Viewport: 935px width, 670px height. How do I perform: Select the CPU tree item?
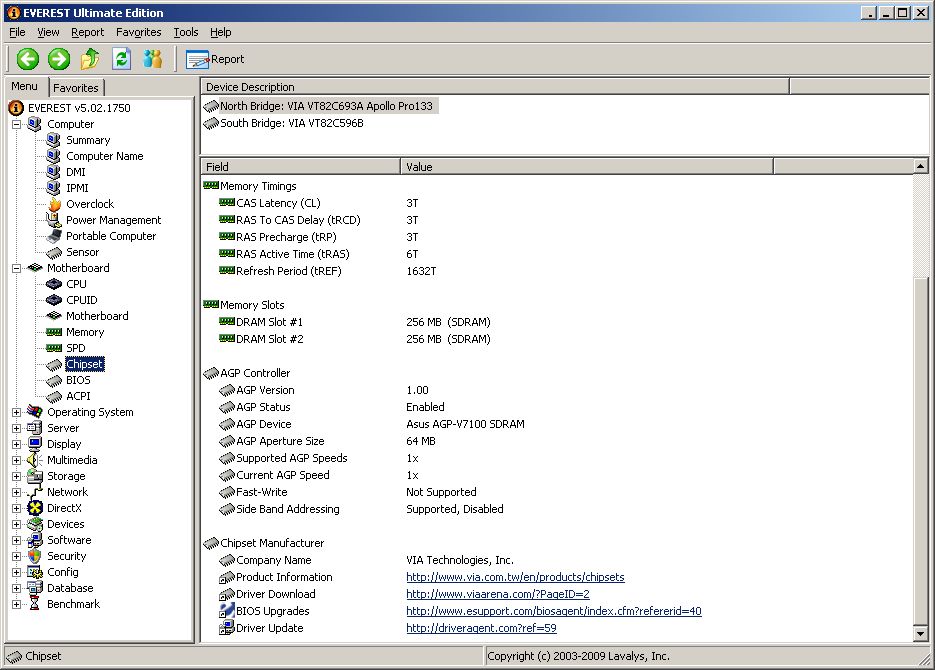76,284
